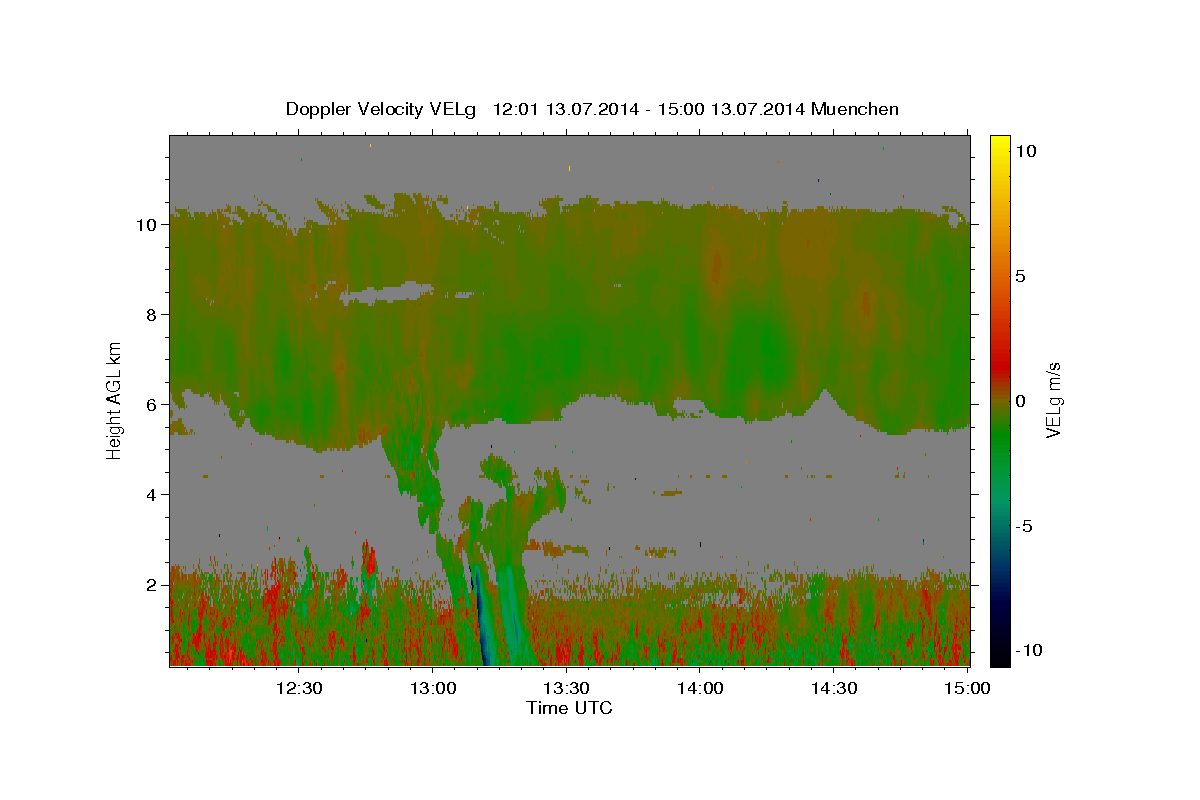Click the 'Time UTC' axis label
Screen dimensions: 1200x800
click(569, 708)
